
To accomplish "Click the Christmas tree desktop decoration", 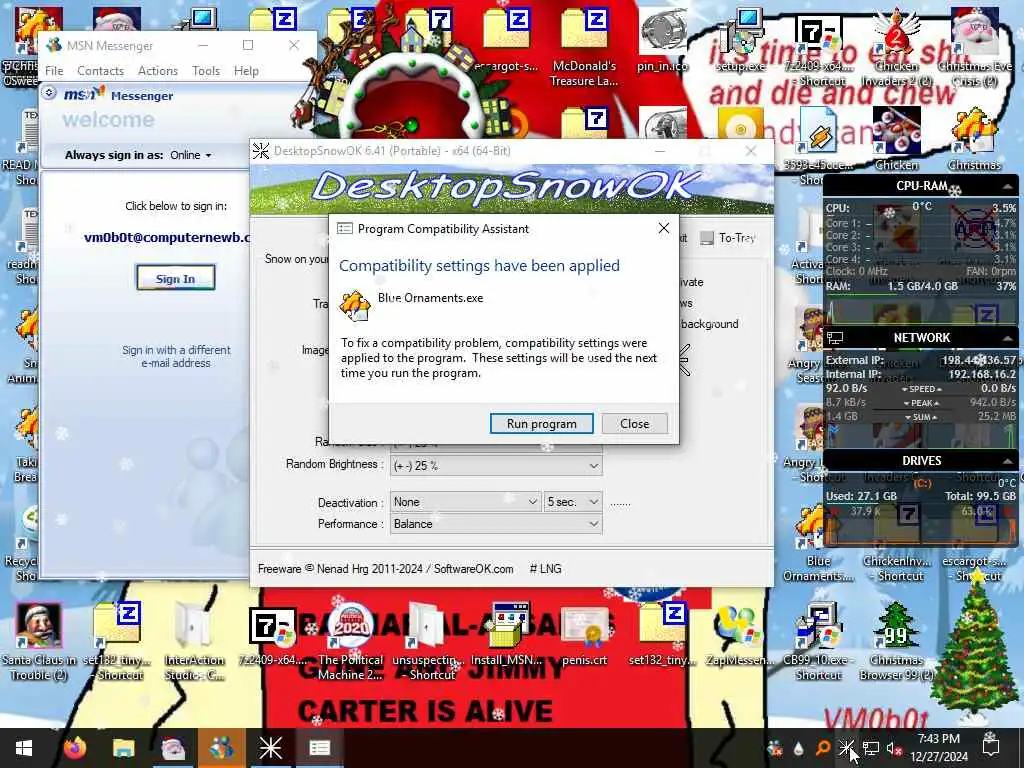I will (977, 644).
